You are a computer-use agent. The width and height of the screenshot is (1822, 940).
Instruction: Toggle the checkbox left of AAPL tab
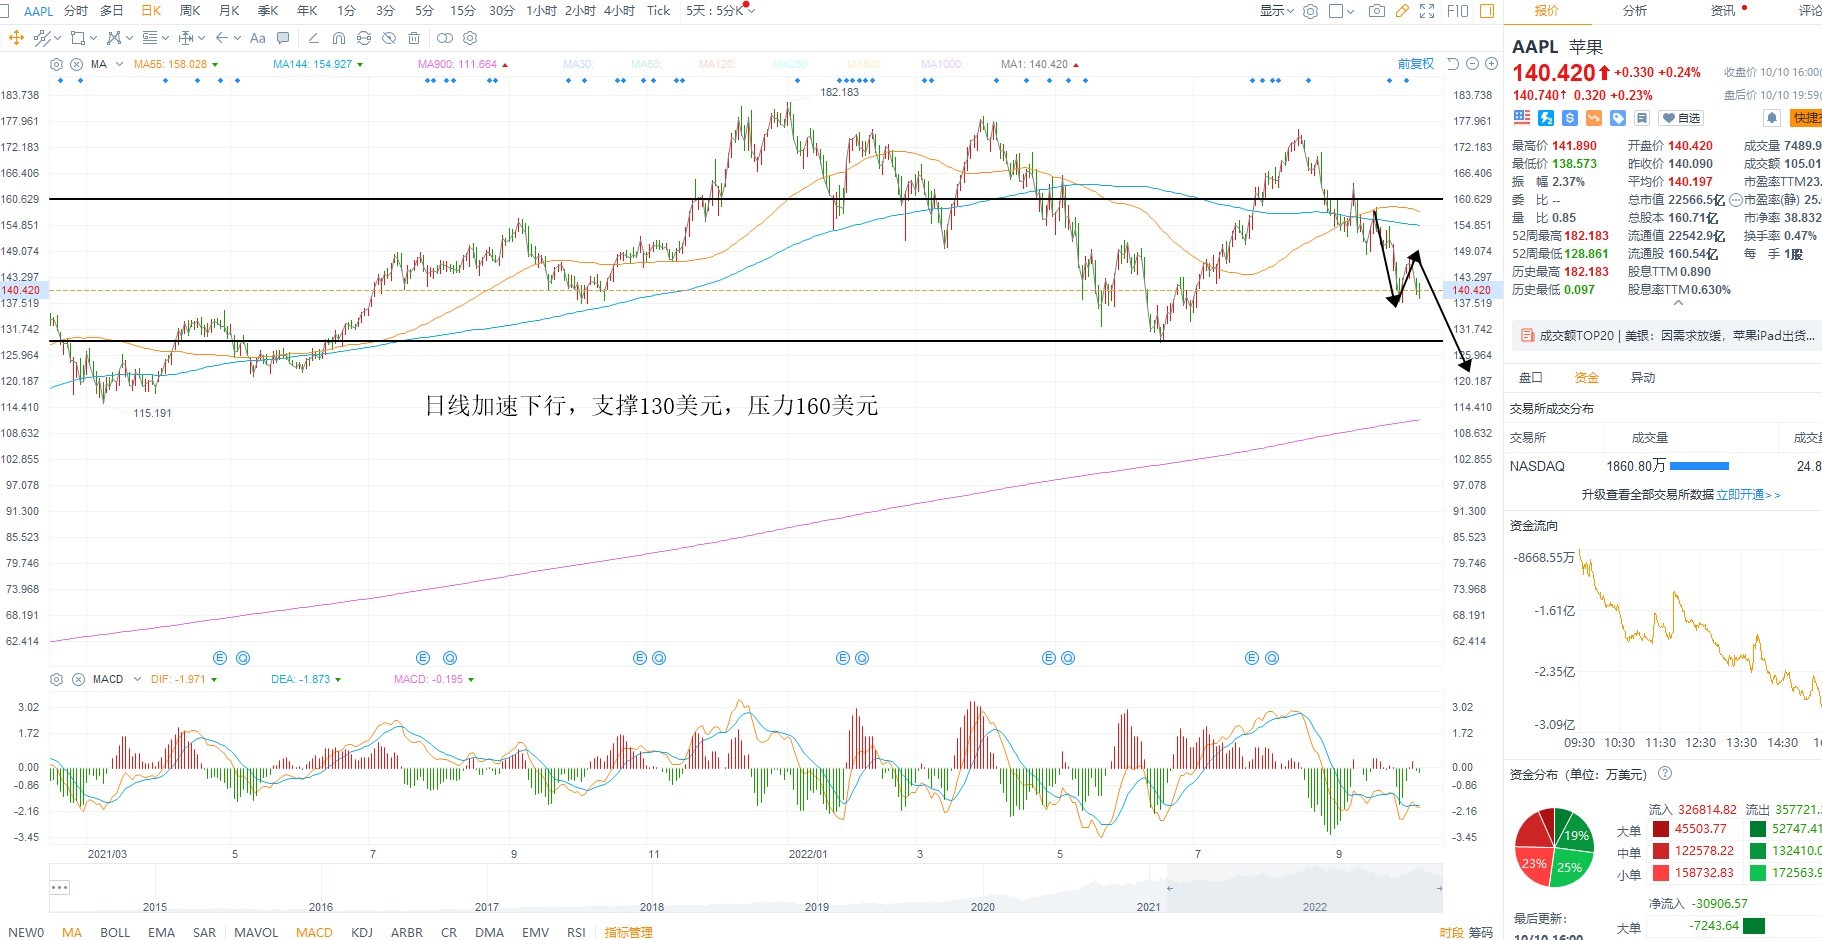coord(5,11)
